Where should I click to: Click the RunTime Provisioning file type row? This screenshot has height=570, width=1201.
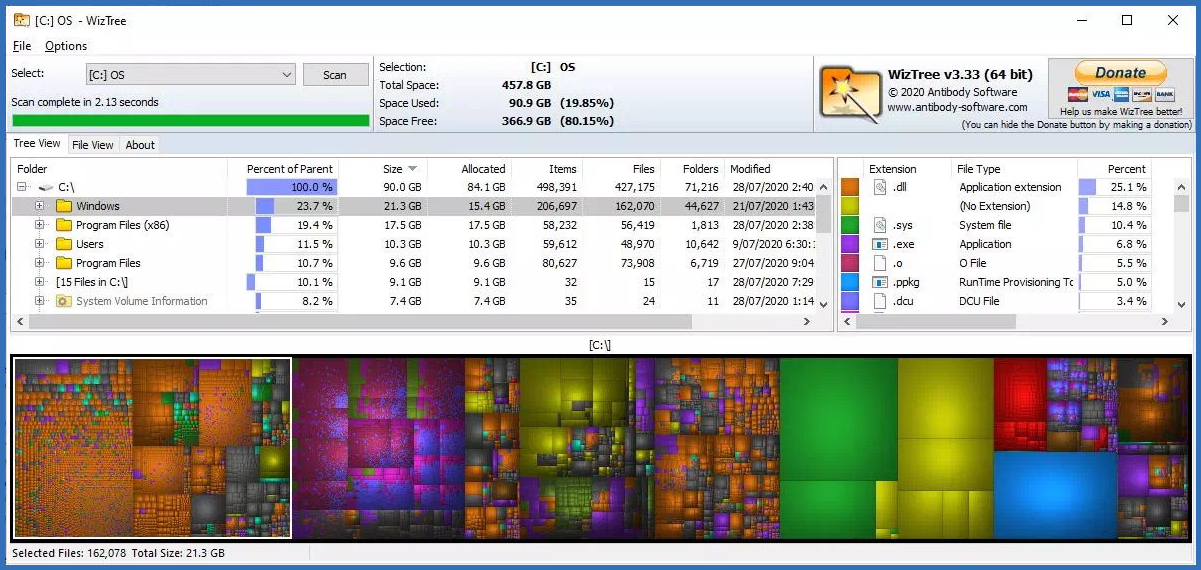1014,282
